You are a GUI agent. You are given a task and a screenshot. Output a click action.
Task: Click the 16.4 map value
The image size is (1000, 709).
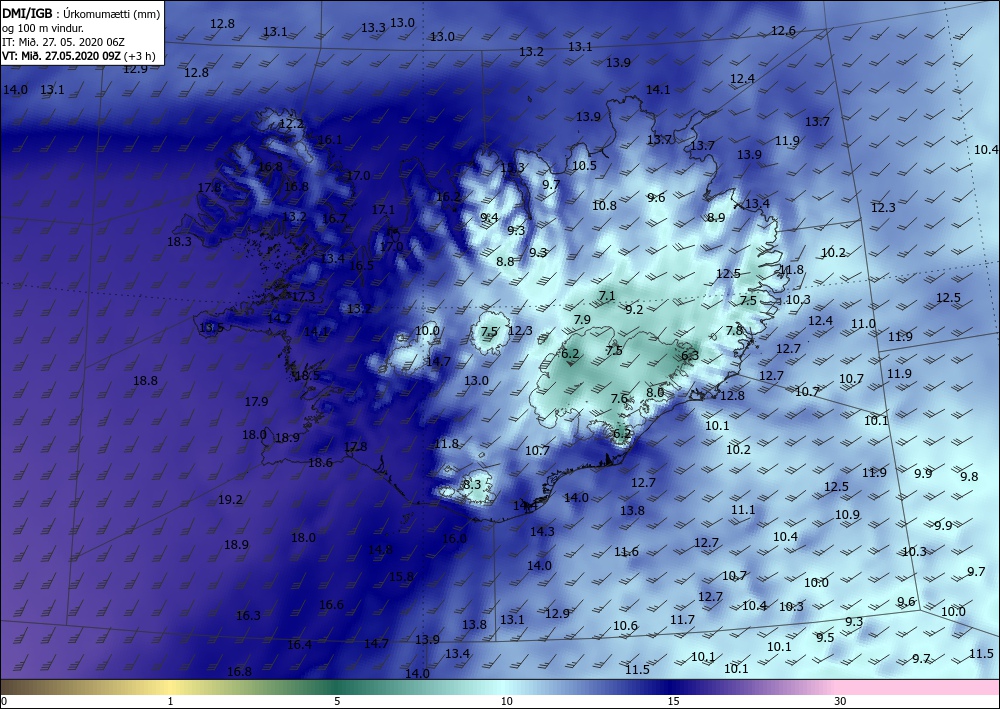[299, 645]
